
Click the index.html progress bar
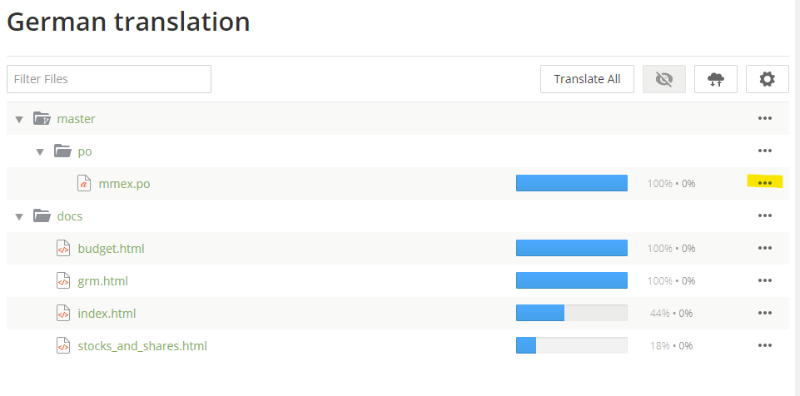[x=571, y=313]
